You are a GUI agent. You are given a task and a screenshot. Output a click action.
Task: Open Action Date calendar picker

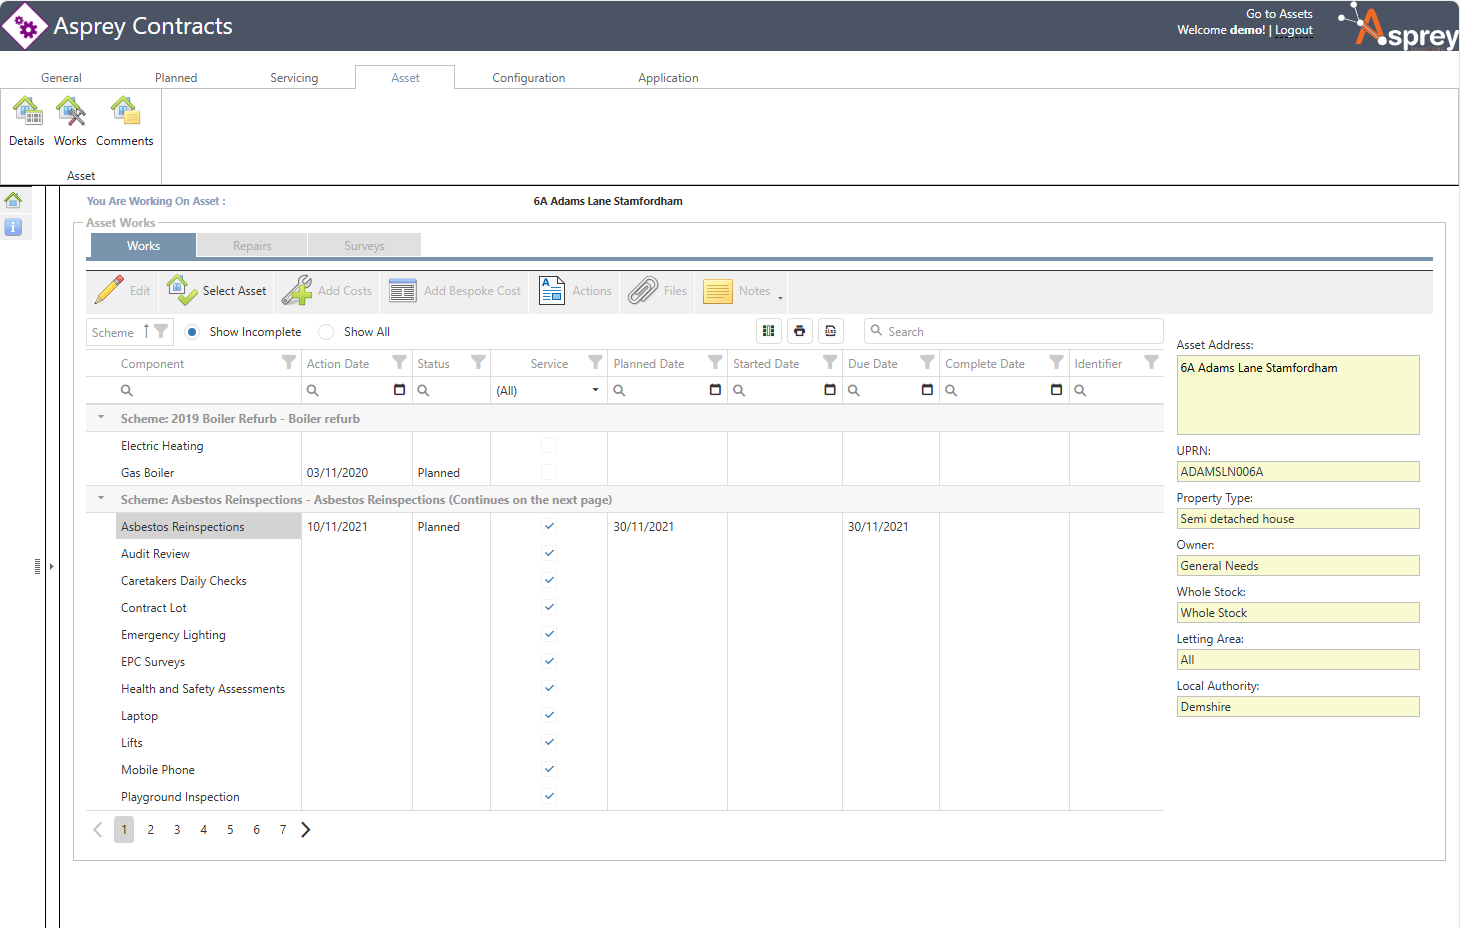click(x=399, y=390)
